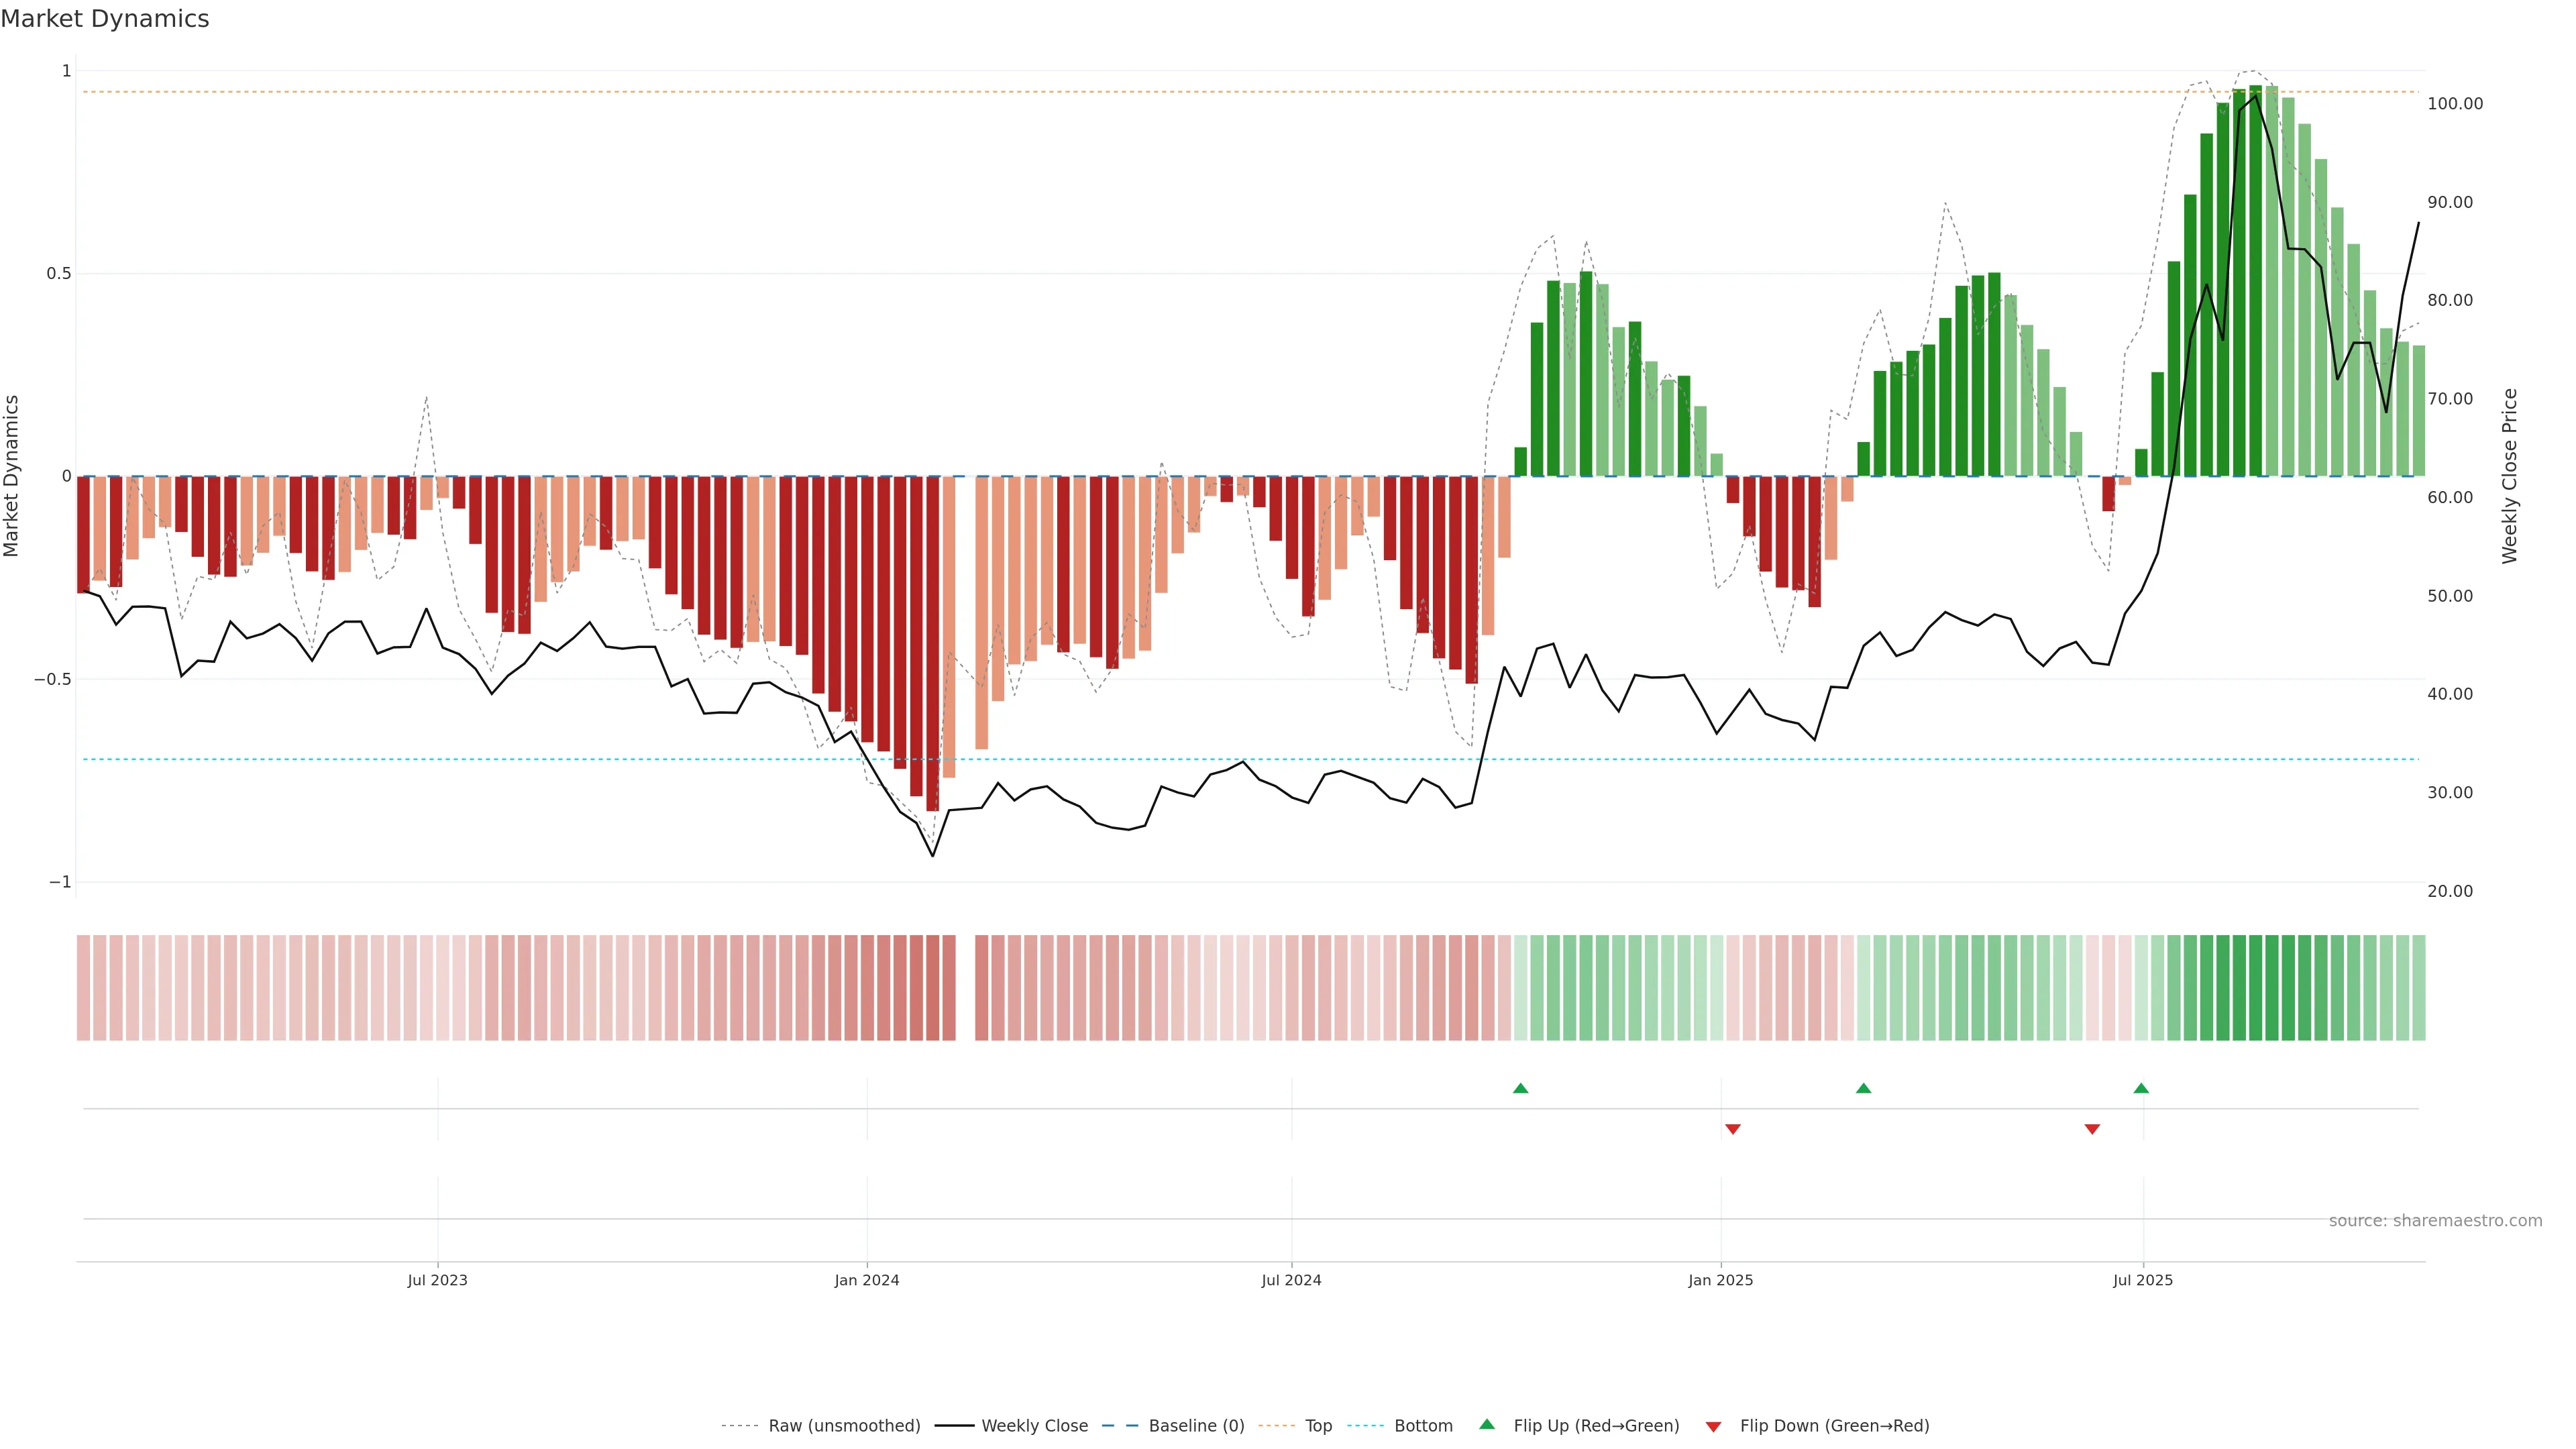Click the first green flip-up marker
Viewport: 2576px width, 1449px height.
(1520, 1088)
